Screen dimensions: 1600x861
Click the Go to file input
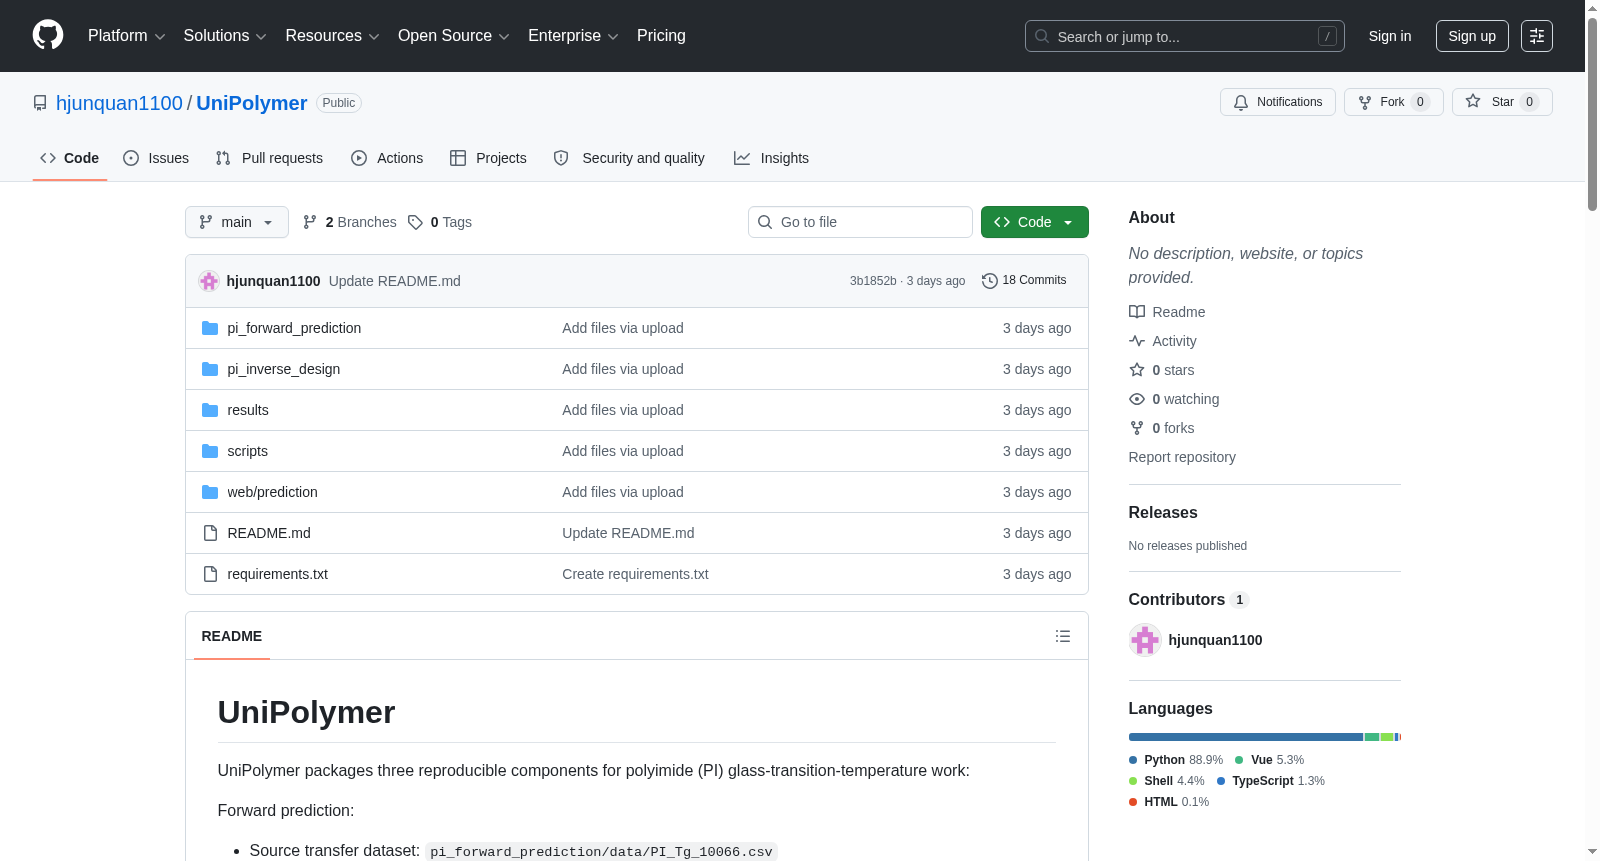click(x=860, y=222)
